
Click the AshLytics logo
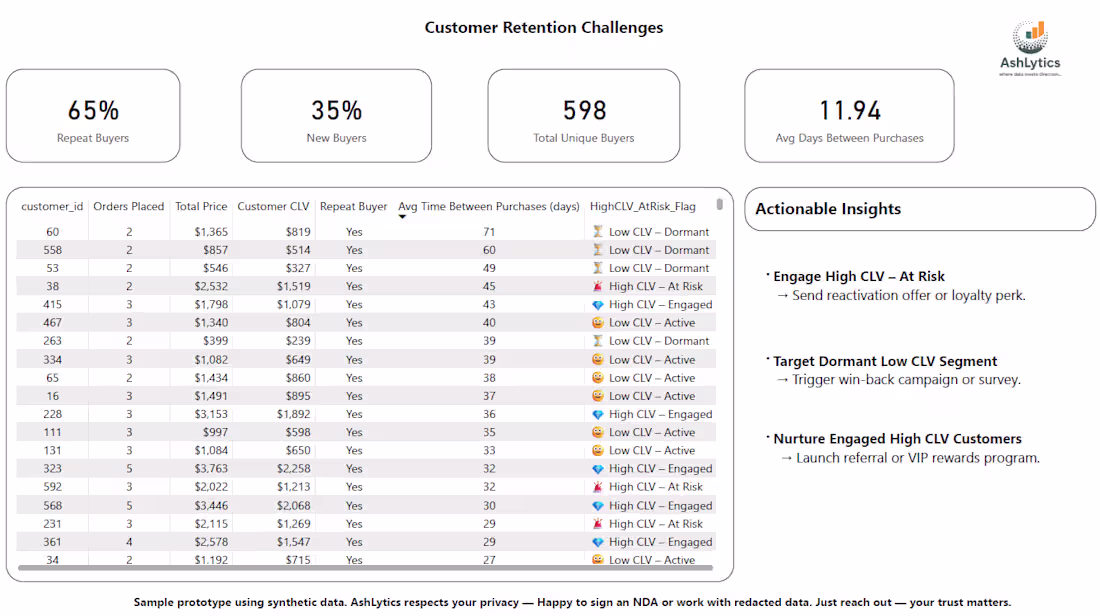point(1029,39)
